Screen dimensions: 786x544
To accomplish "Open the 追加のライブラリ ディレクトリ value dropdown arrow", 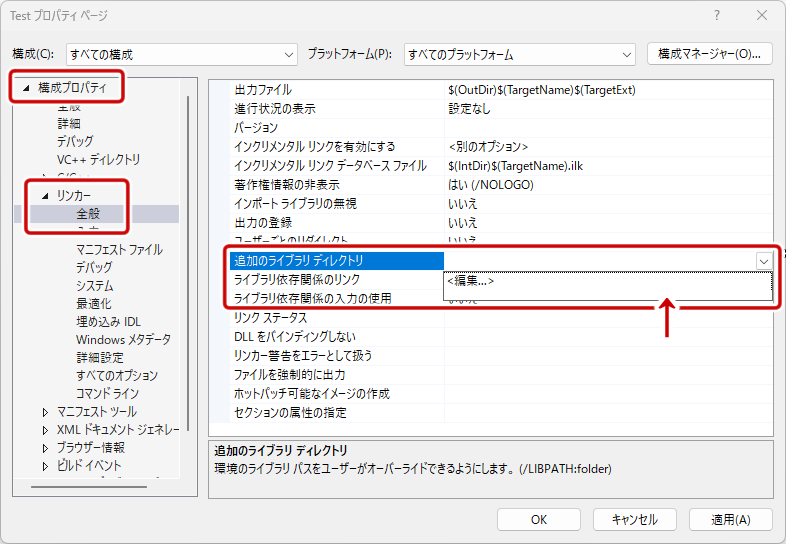I will tap(764, 261).
